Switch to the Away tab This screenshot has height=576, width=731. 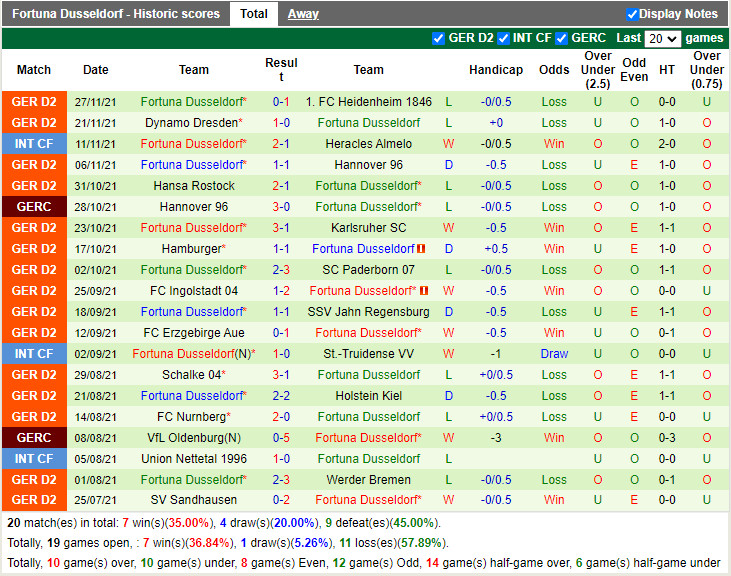coord(303,14)
